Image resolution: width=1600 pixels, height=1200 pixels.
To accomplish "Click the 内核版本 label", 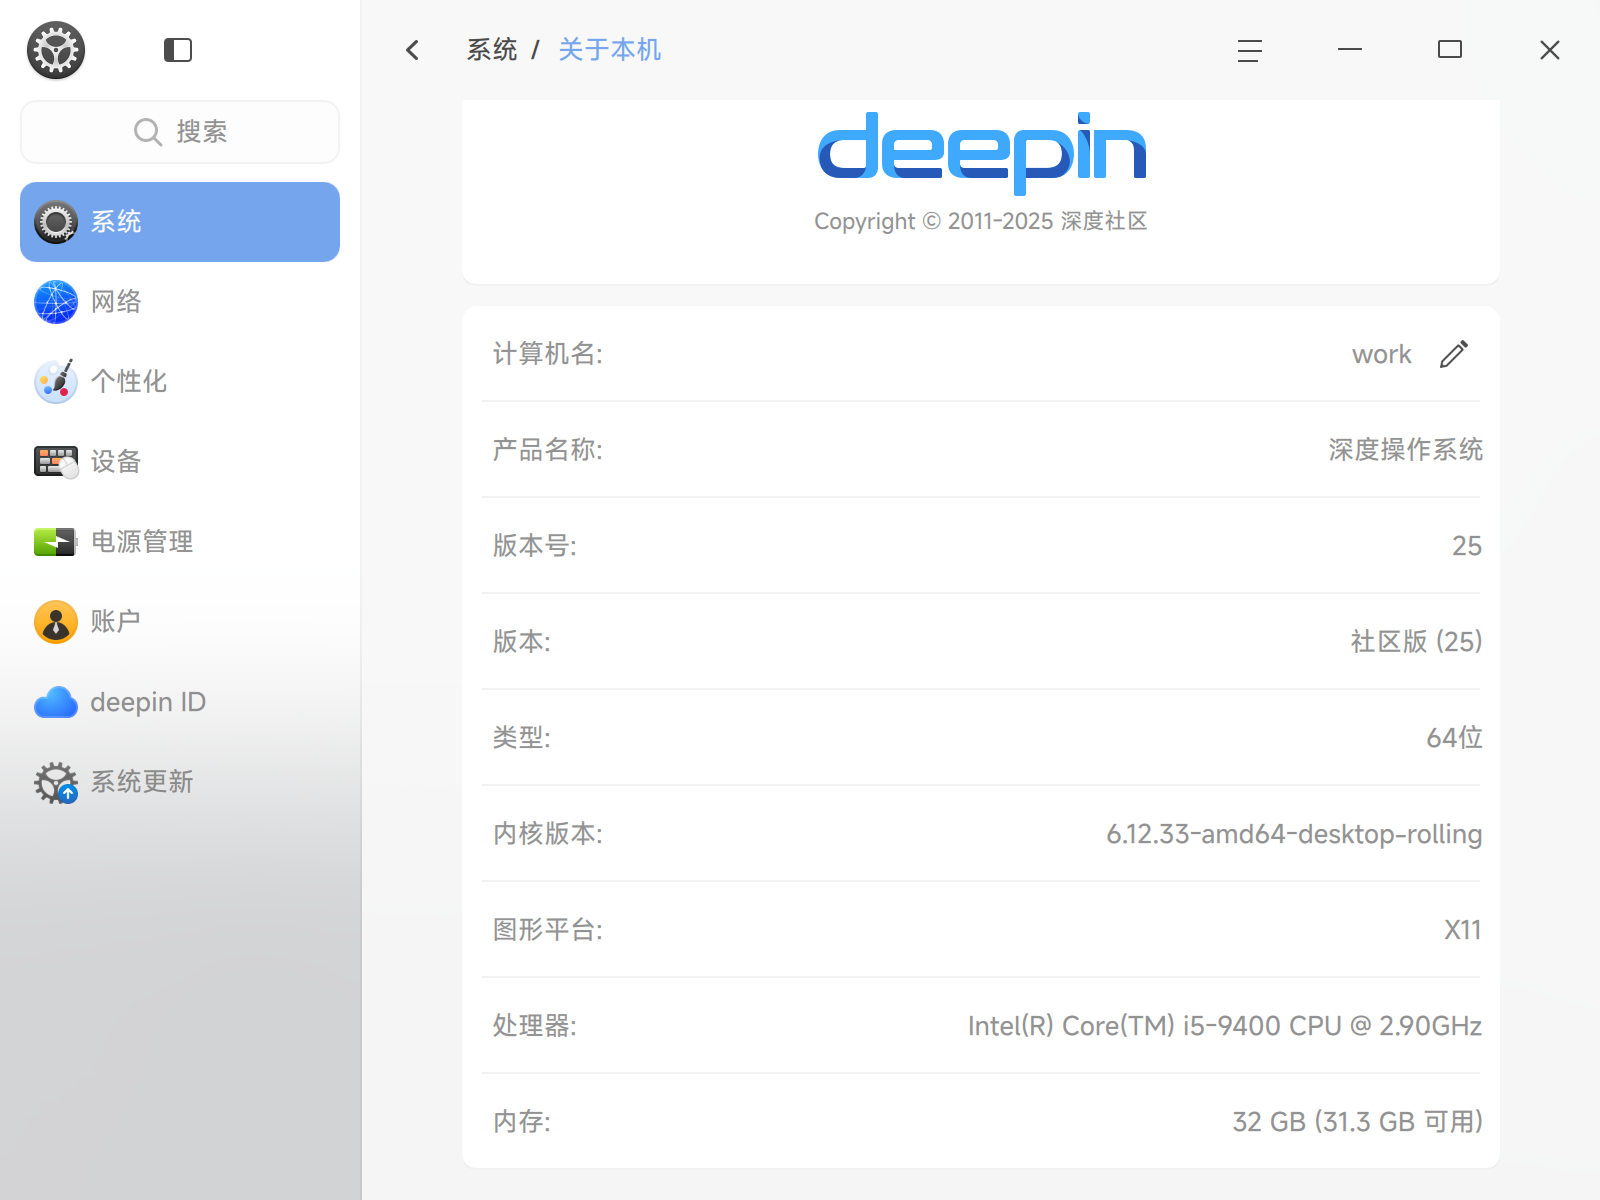I will [548, 834].
